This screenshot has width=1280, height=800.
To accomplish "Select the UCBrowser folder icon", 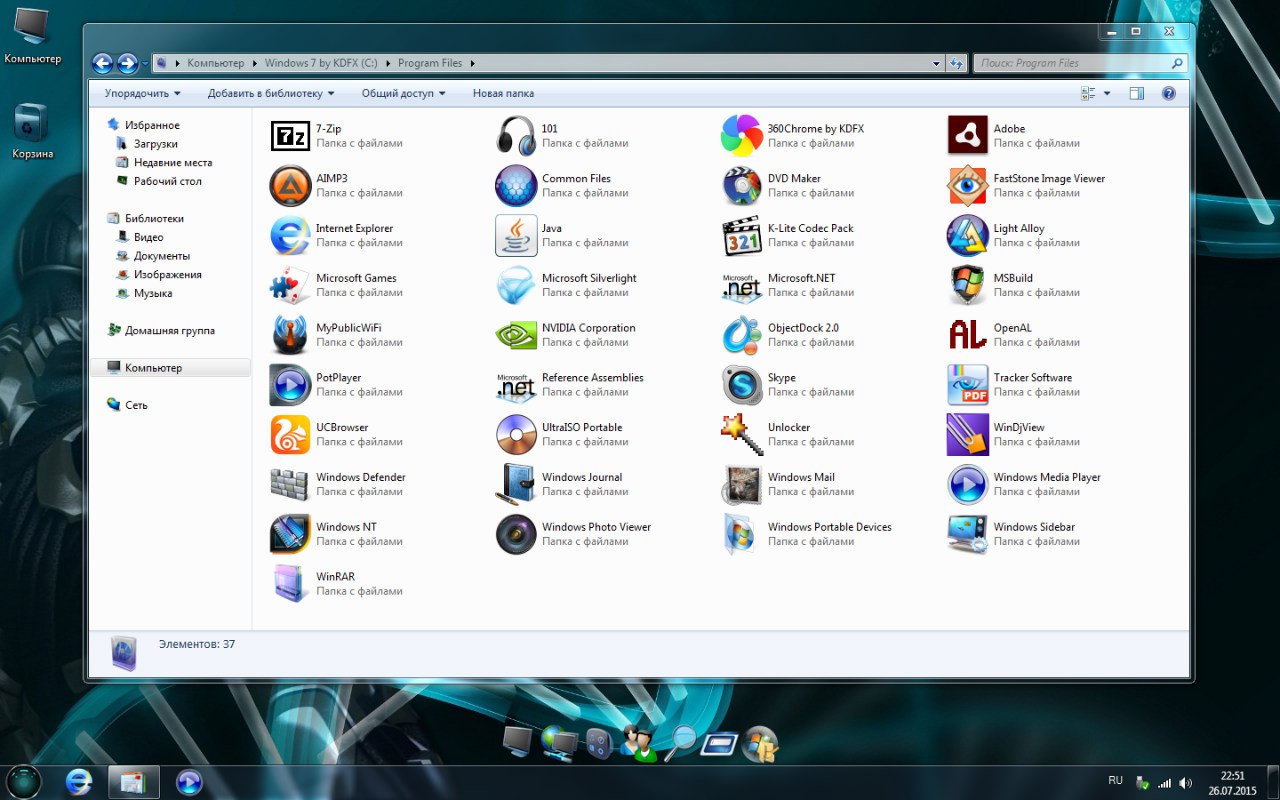I will (290, 435).
